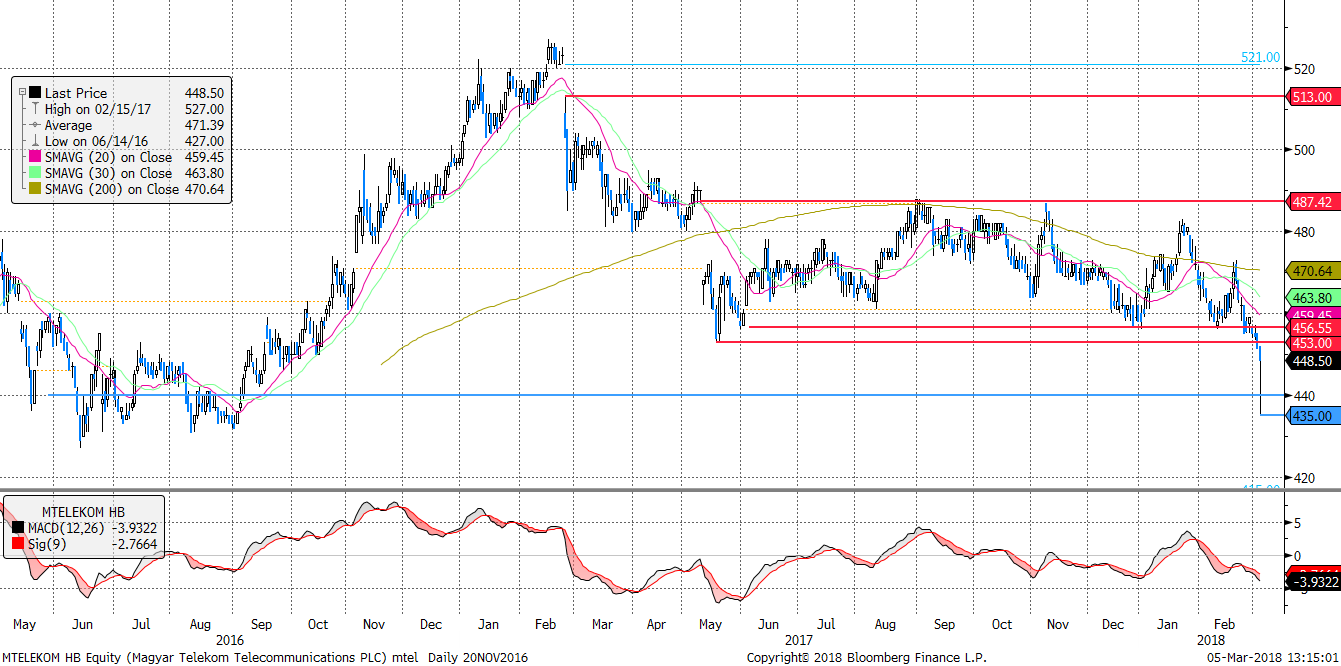Select the red 487.42 price tag
The image size is (1341, 666).
point(1312,201)
